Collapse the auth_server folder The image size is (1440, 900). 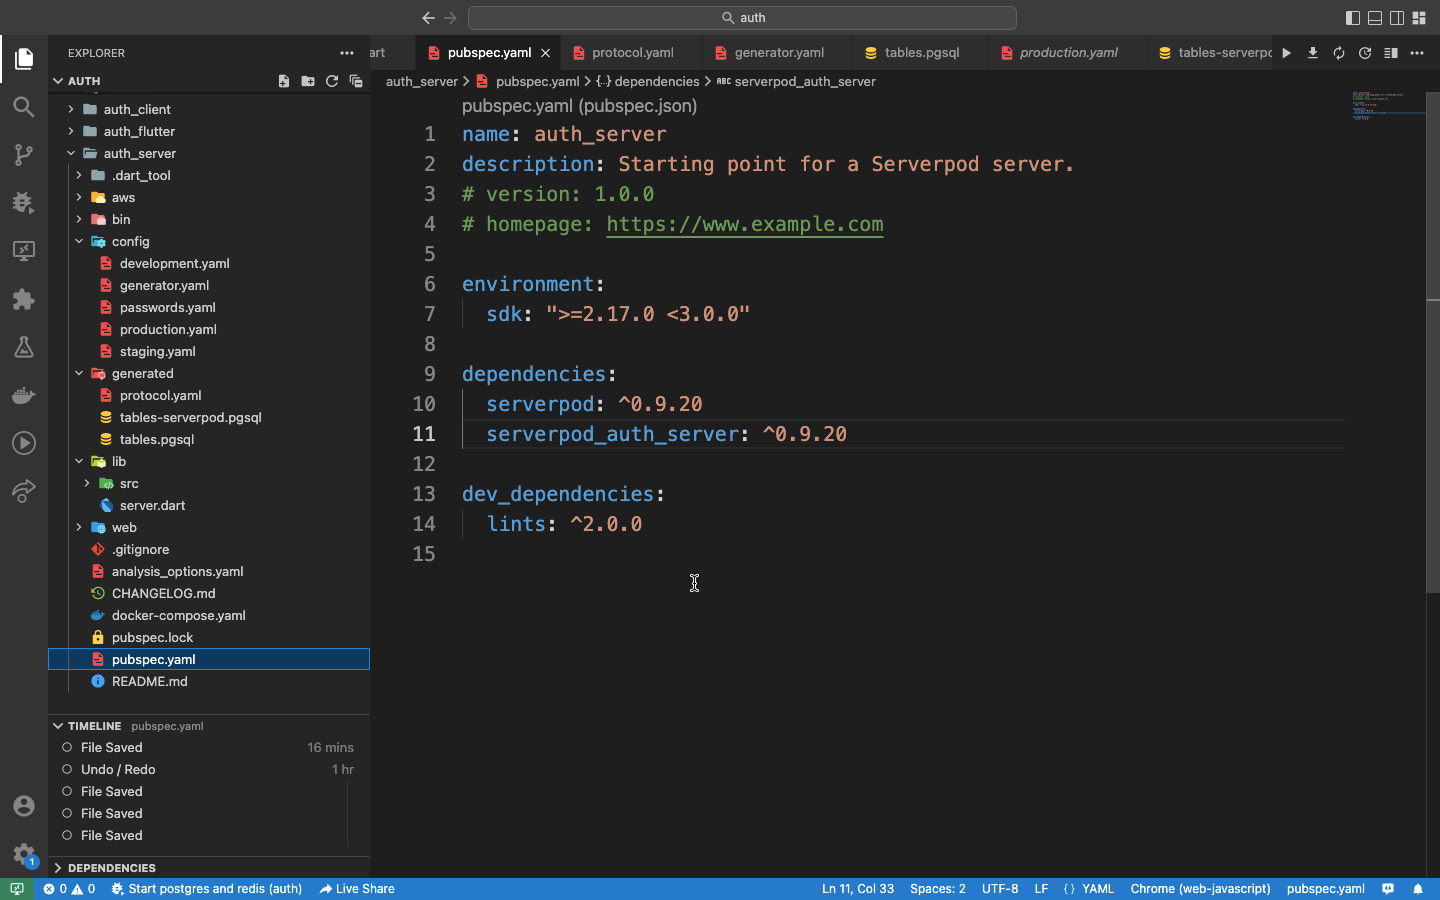209,153
